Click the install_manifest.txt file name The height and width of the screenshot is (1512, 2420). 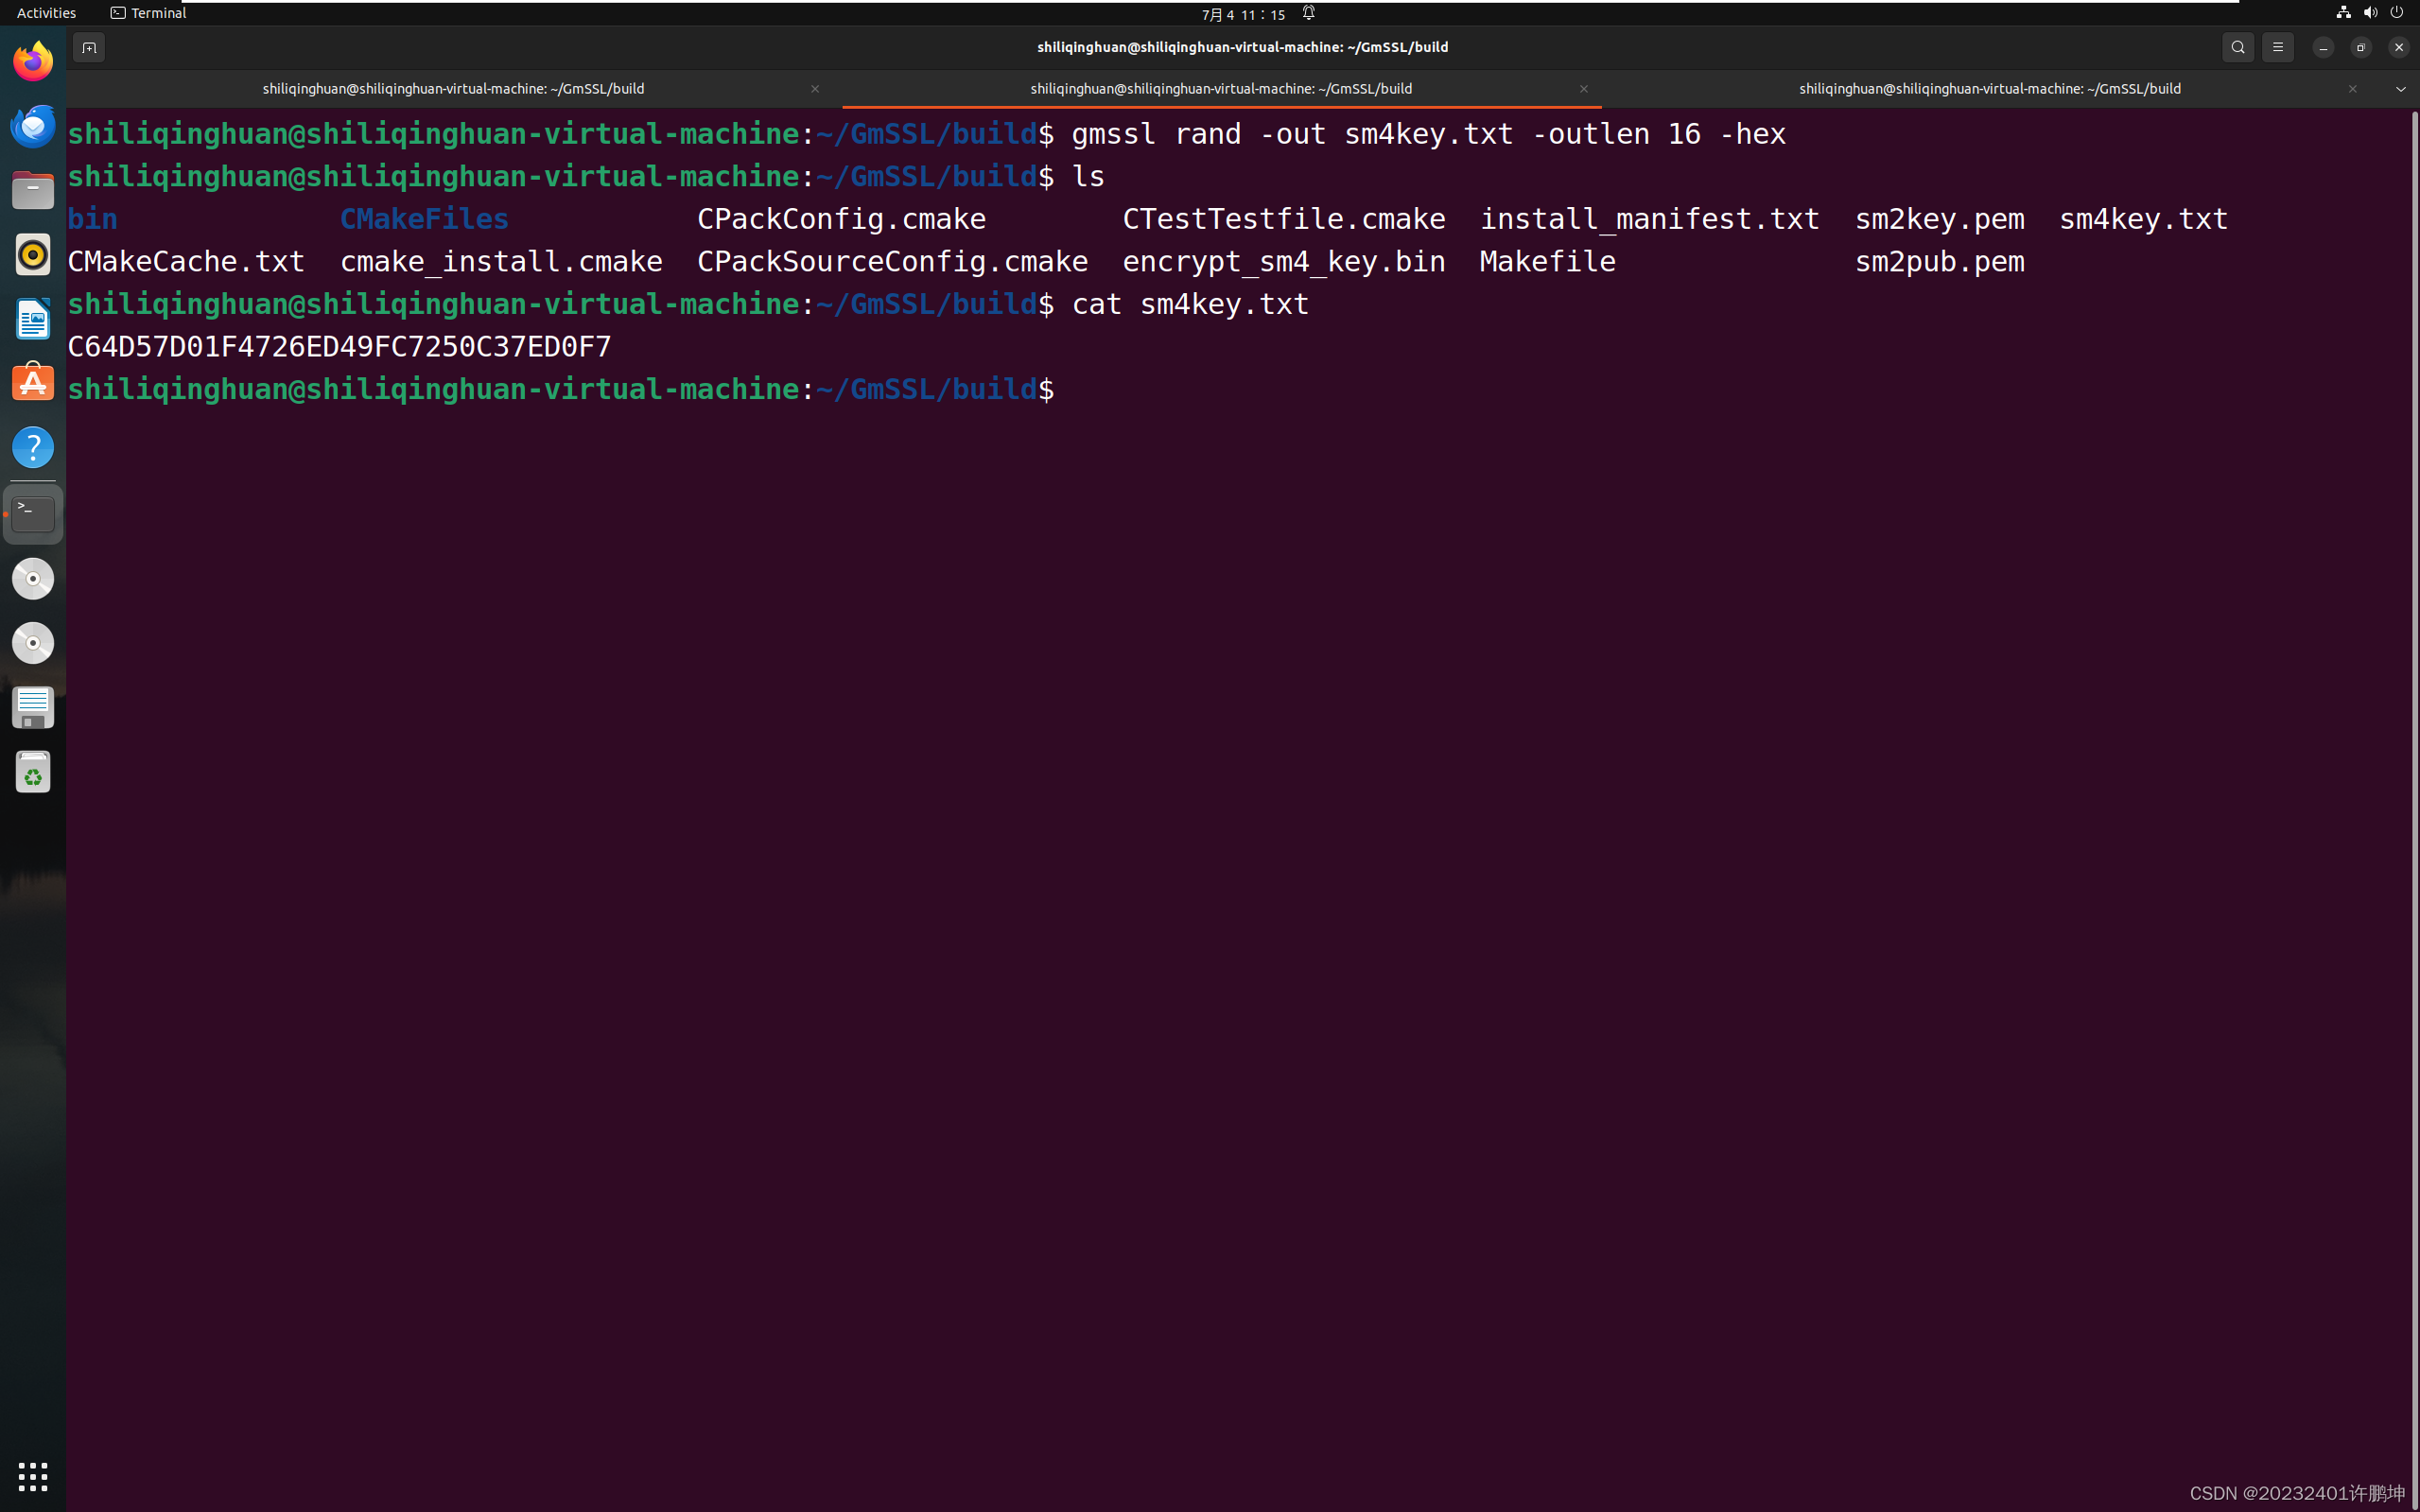pyautogui.click(x=1649, y=219)
